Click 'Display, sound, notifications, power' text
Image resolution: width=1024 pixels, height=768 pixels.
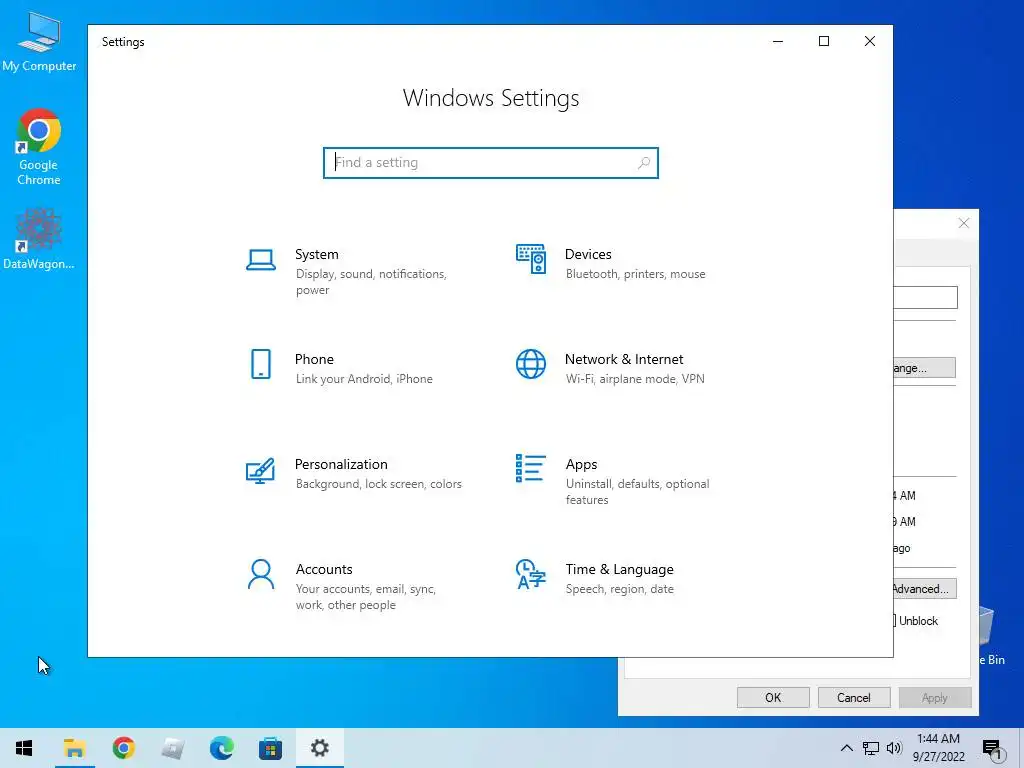click(371, 281)
